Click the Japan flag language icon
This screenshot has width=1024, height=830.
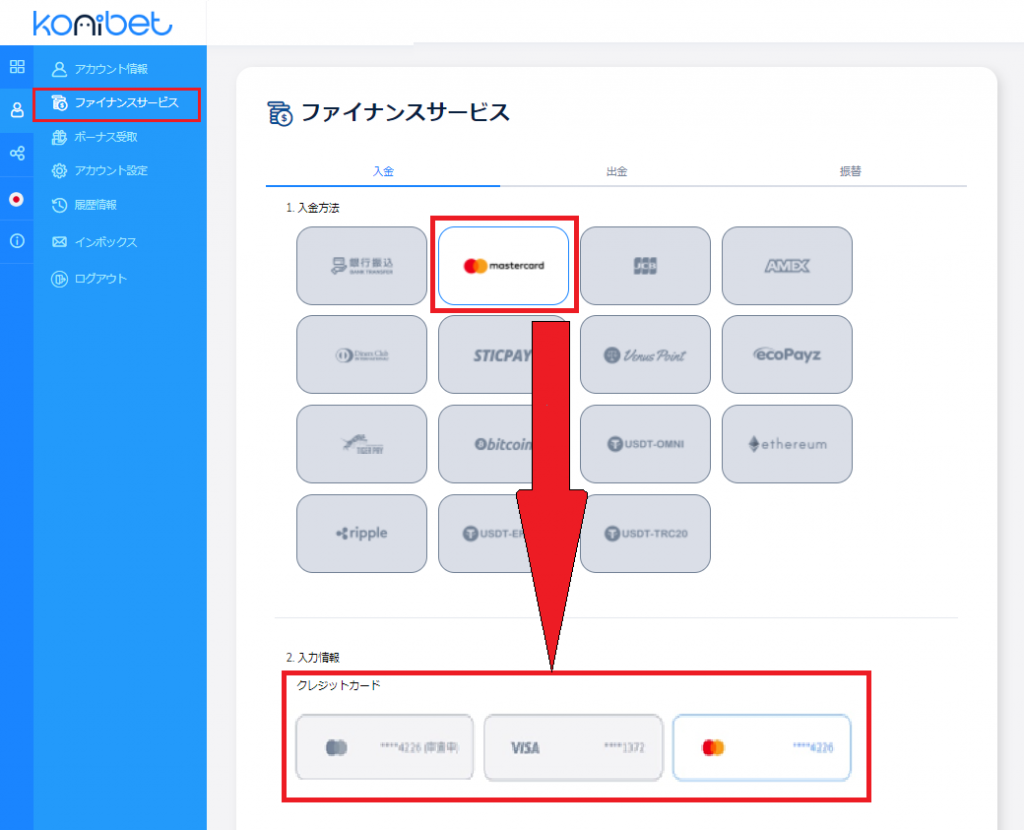tap(17, 199)
